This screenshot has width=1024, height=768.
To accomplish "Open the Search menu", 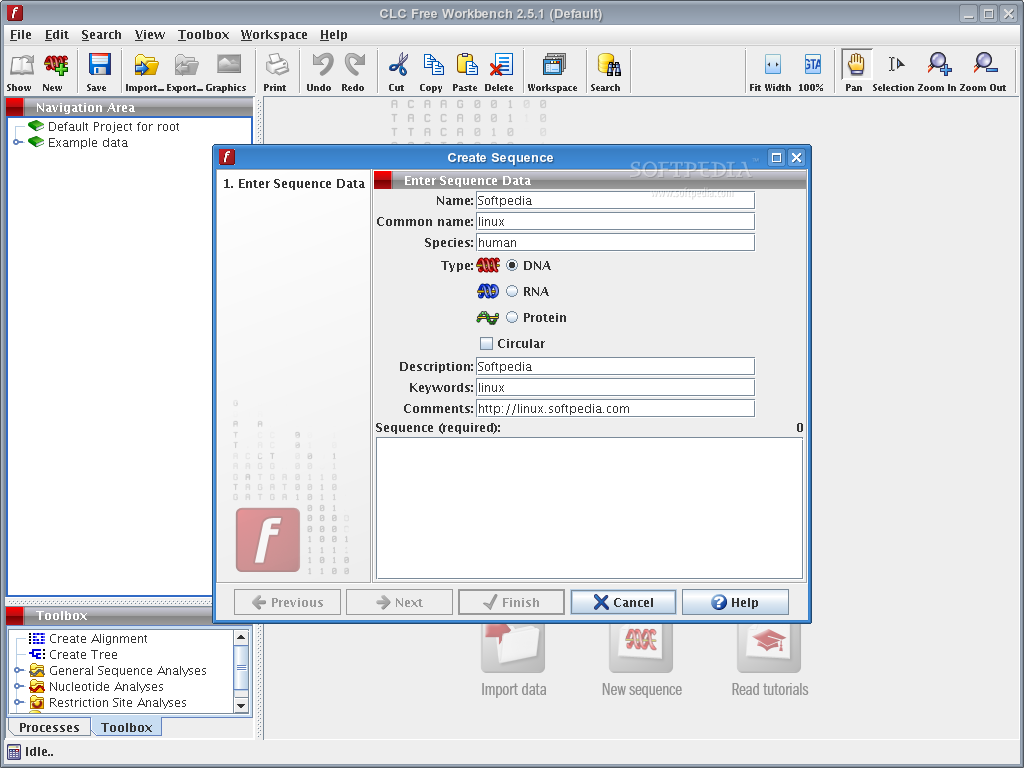I will click(101, 35).
